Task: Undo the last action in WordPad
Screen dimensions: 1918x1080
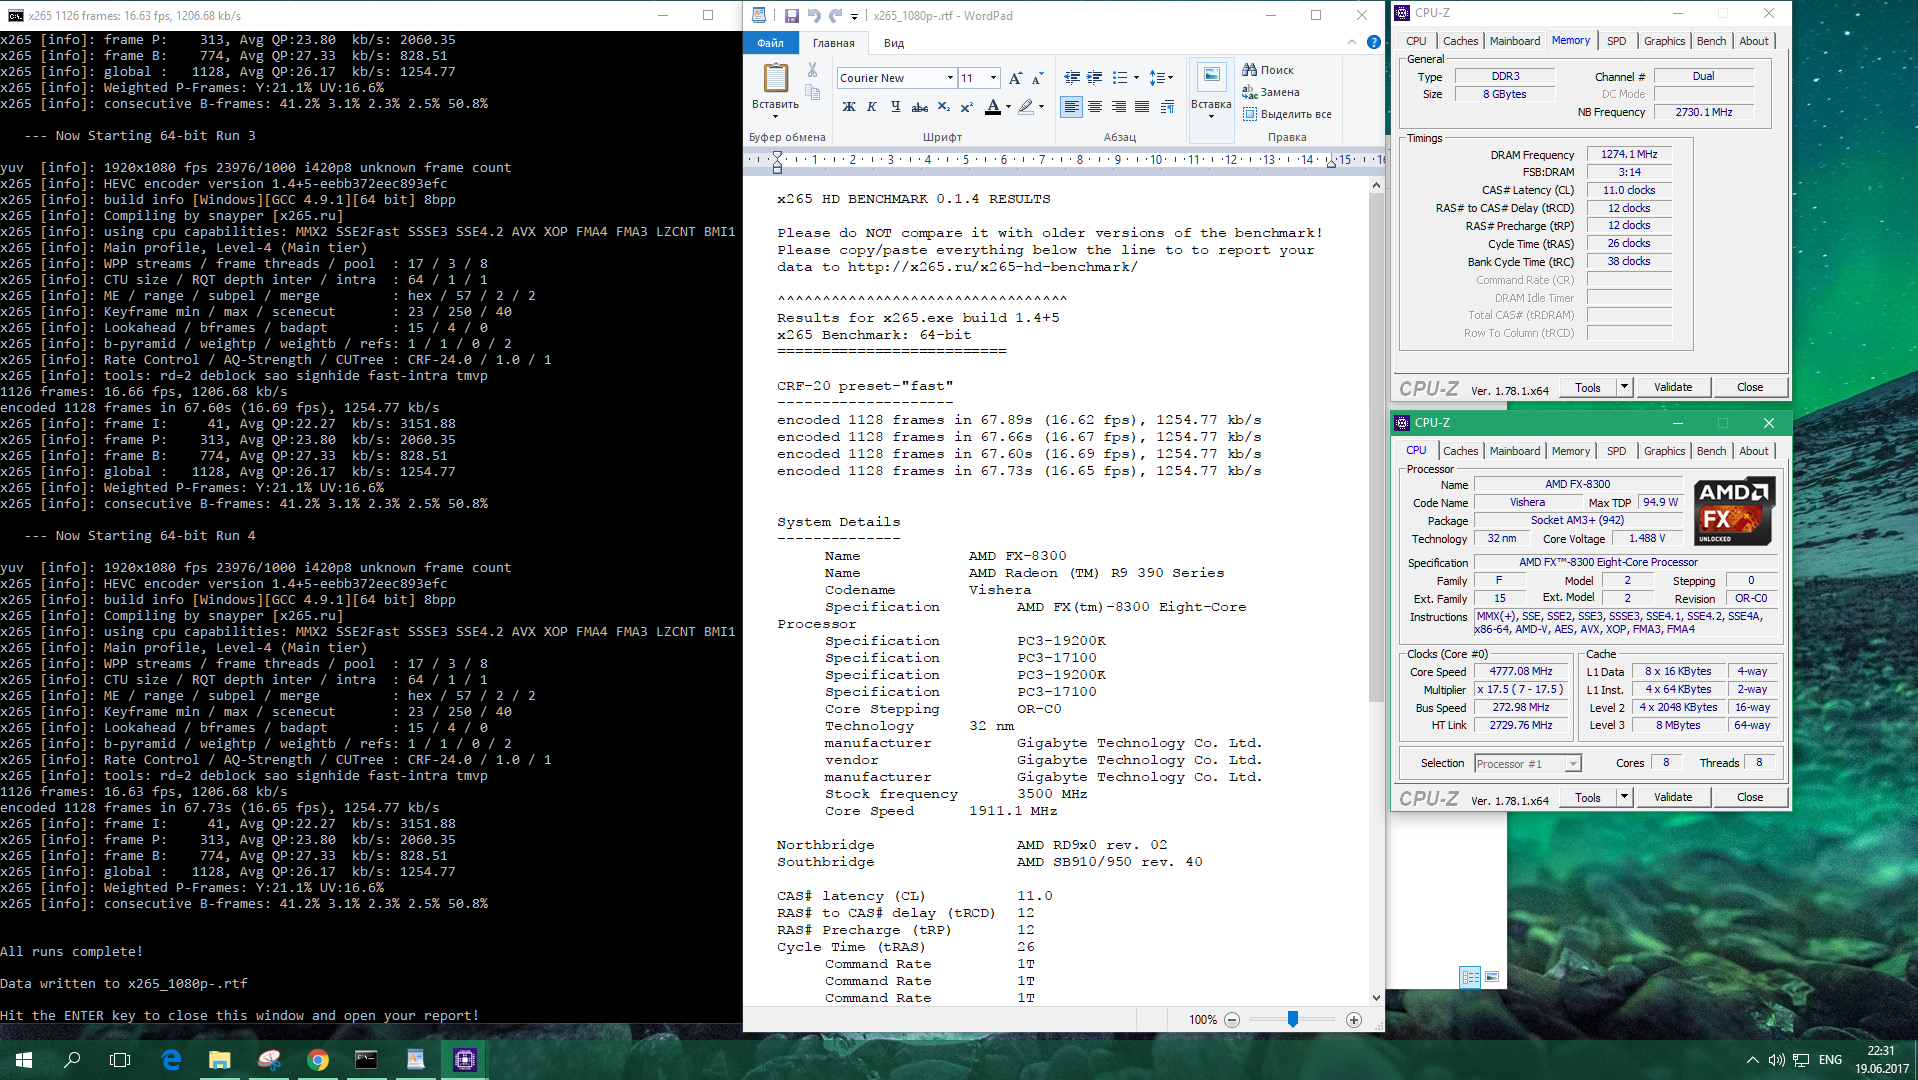Action: click(x=813, y=15)
